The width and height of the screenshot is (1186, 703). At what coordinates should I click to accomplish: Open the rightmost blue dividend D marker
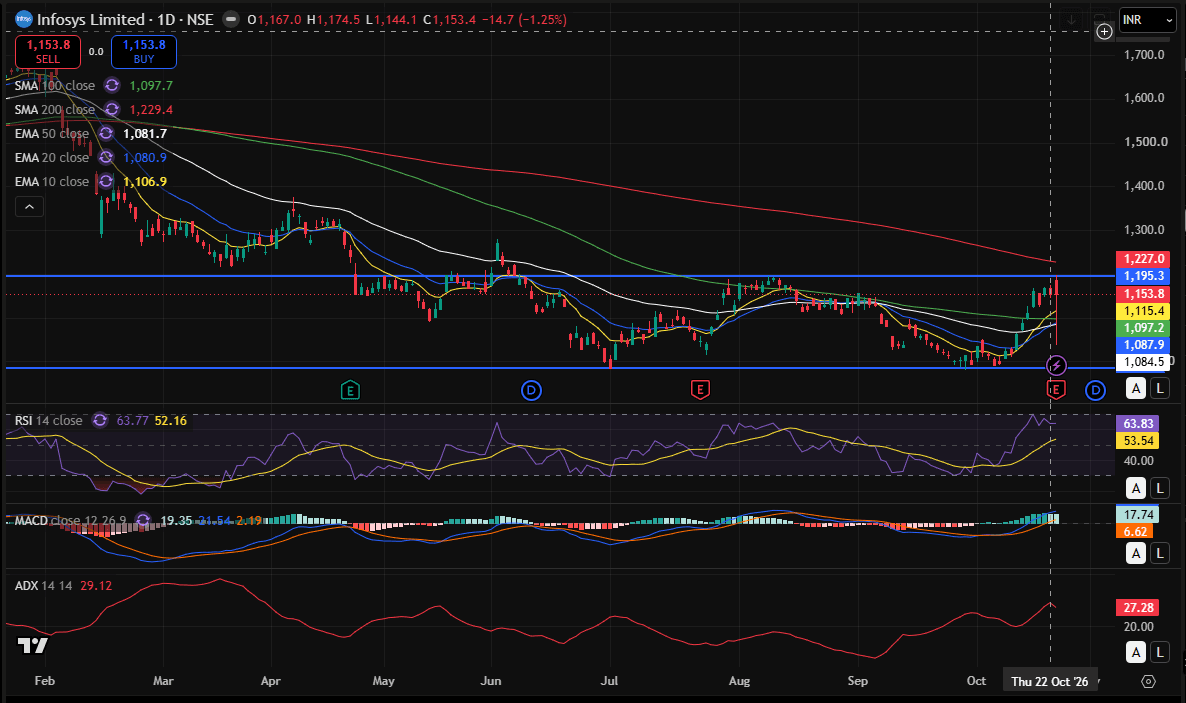[1095, 390]
